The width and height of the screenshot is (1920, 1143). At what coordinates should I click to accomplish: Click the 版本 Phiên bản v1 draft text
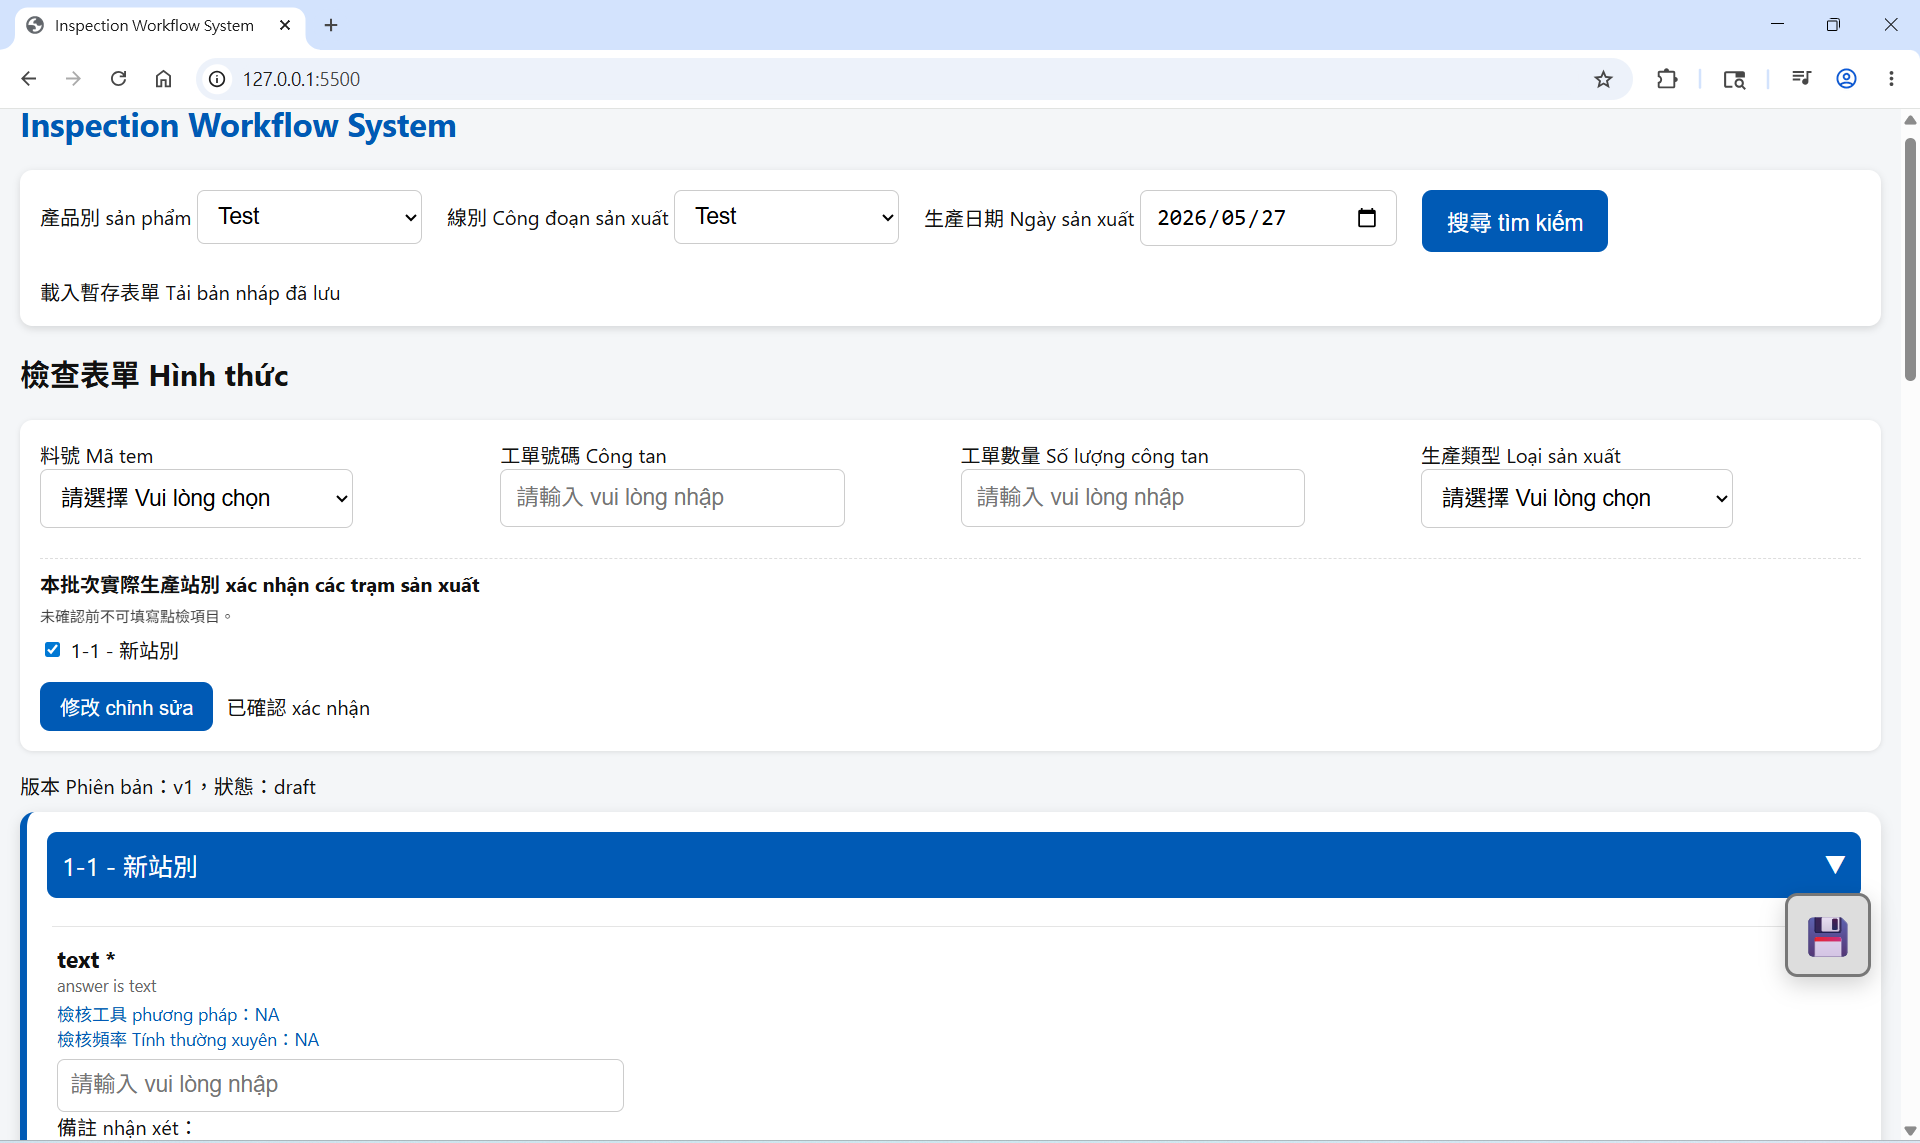point(168,787)
